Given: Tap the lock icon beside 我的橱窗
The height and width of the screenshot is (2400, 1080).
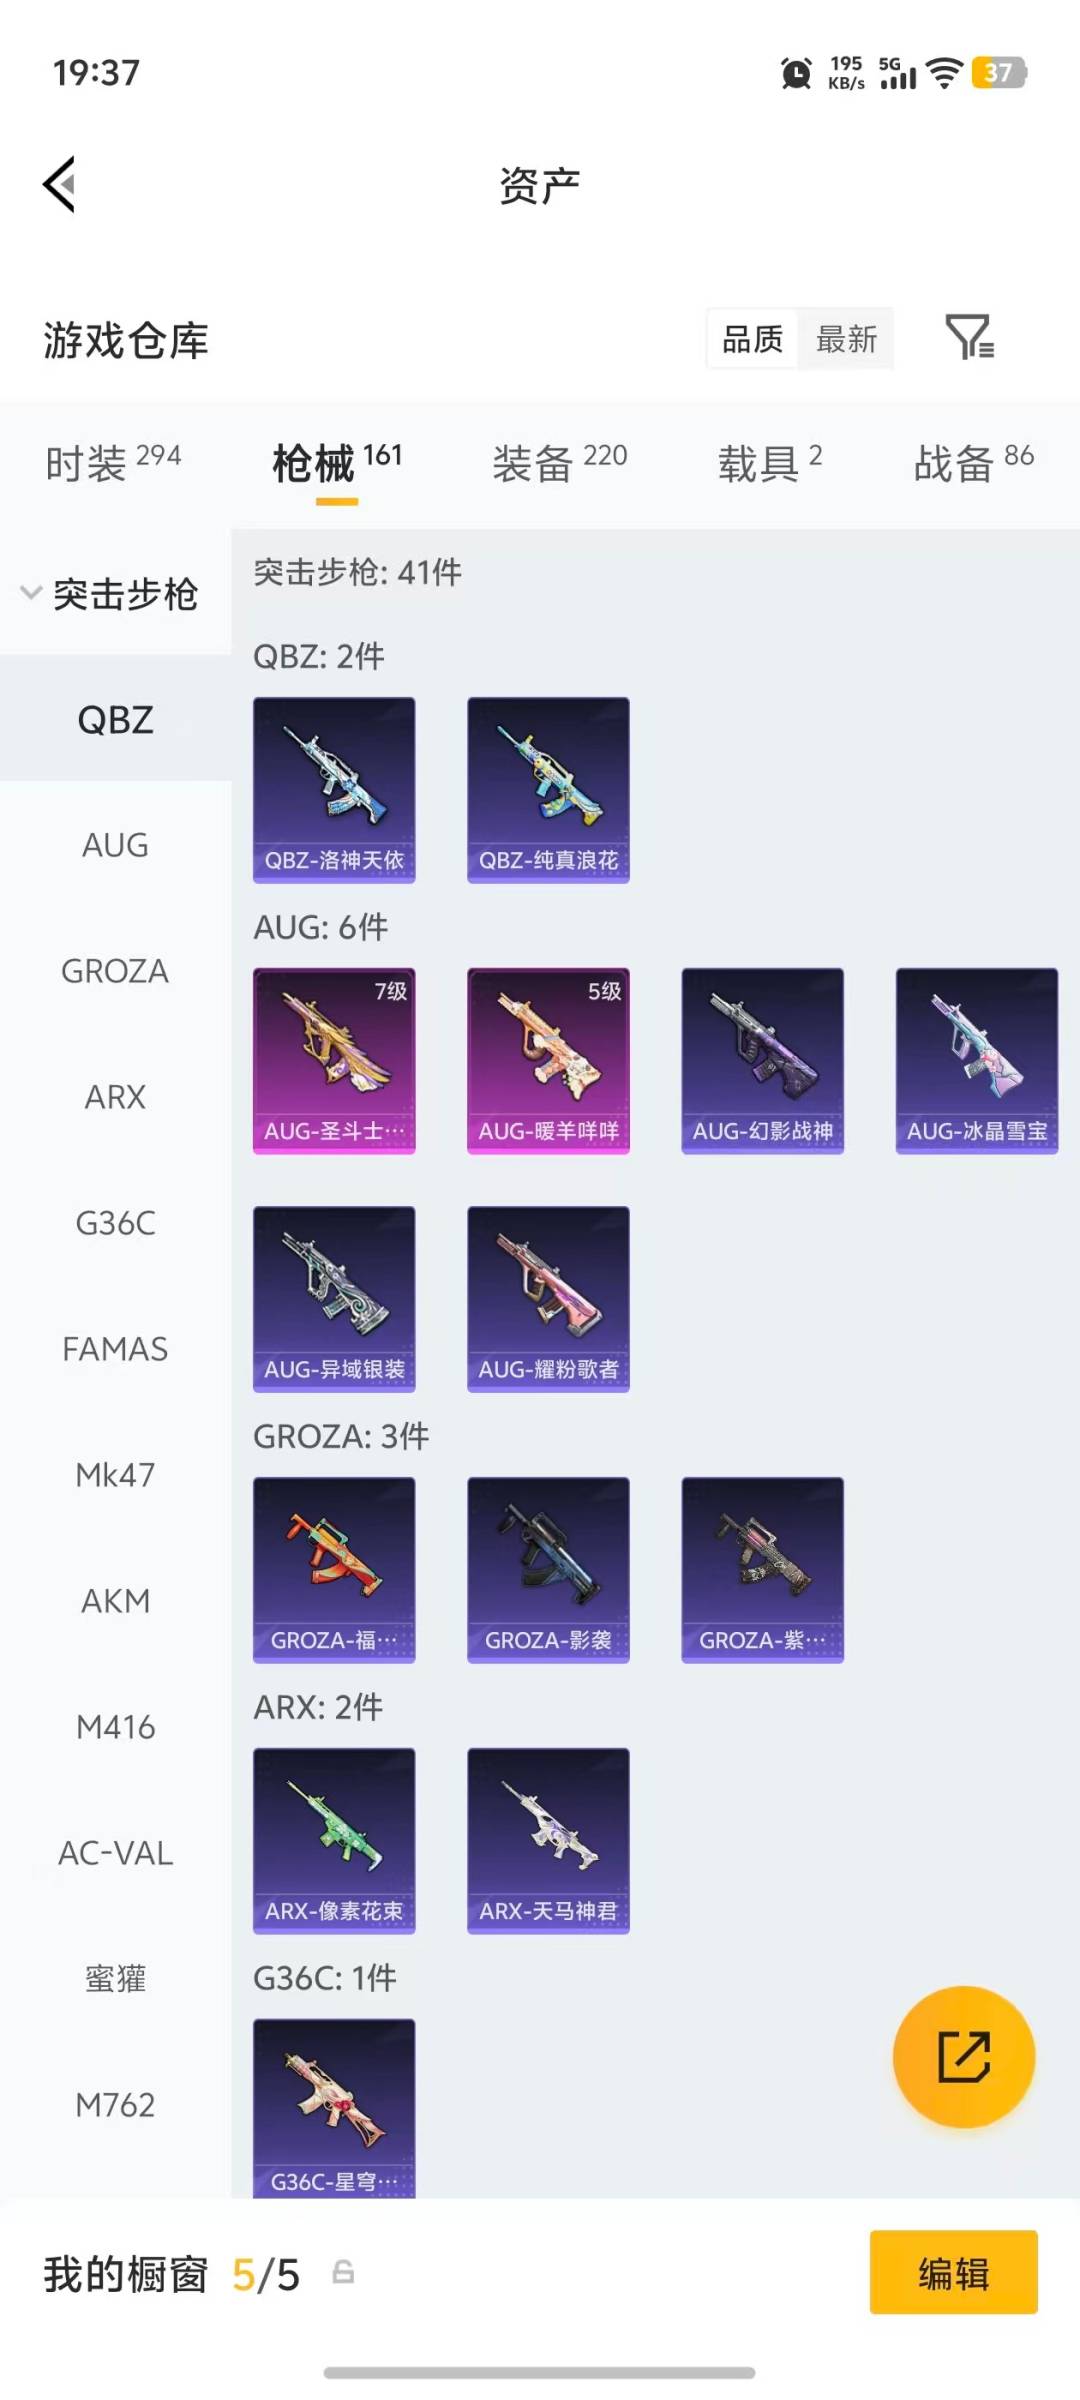Looking at the screenshot, I should (x=343, y=2272).
